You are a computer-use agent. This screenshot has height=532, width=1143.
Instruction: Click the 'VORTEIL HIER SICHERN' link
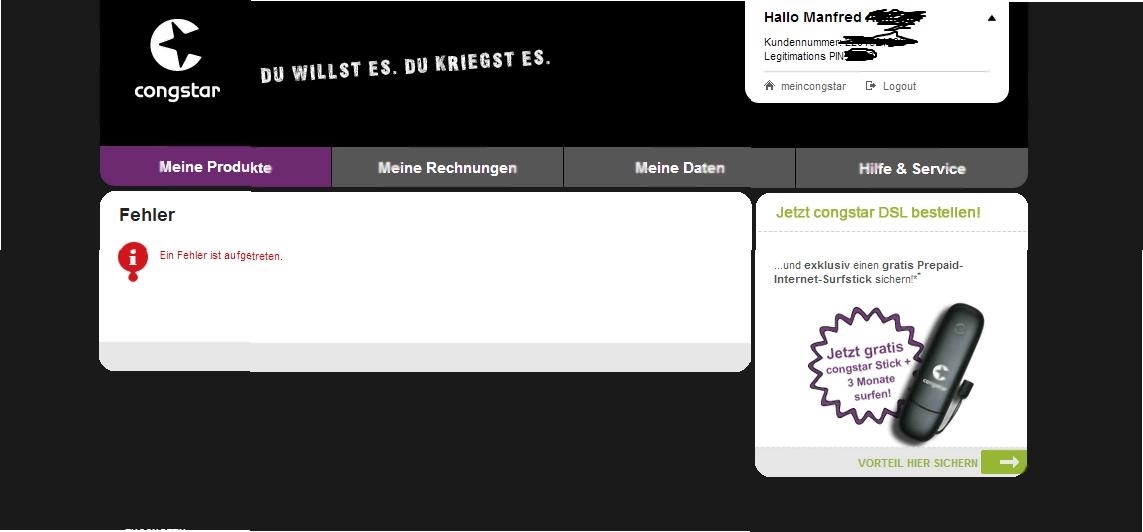[x=917, y=463]
